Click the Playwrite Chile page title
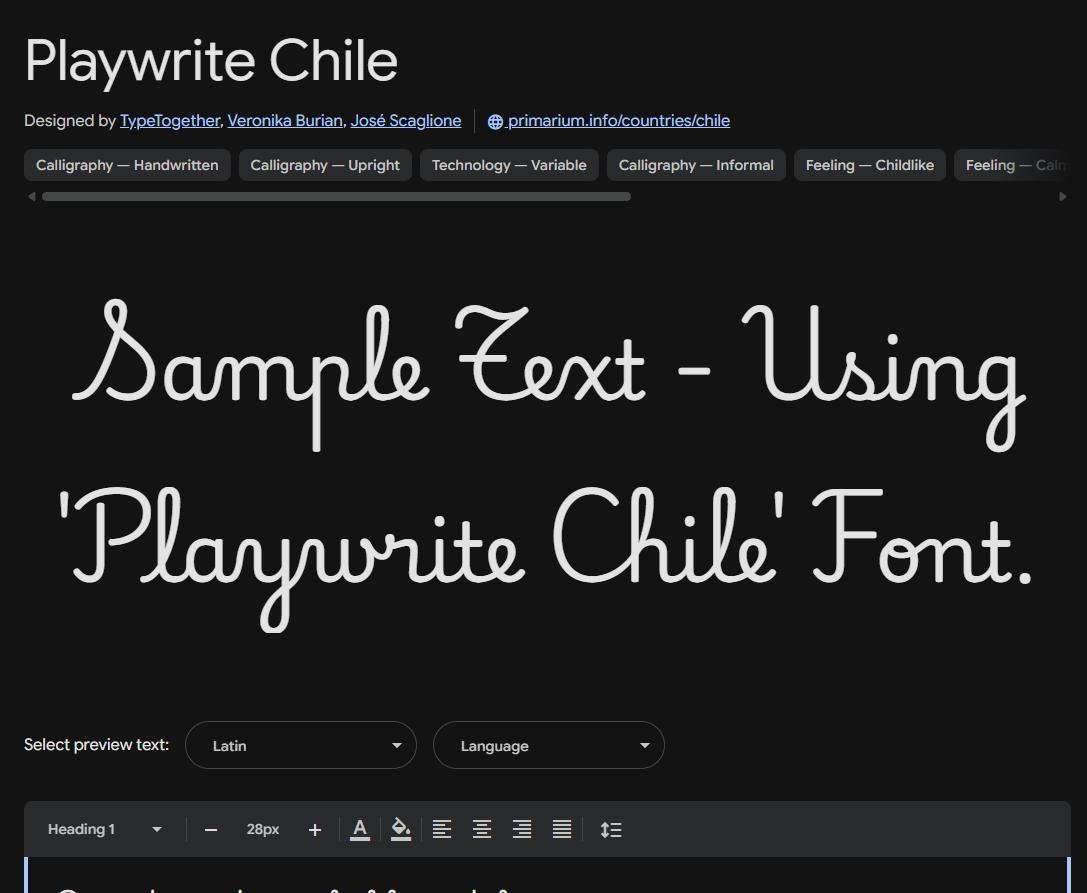Viewport: 1087px width, 893px height. tap(211, 62)
